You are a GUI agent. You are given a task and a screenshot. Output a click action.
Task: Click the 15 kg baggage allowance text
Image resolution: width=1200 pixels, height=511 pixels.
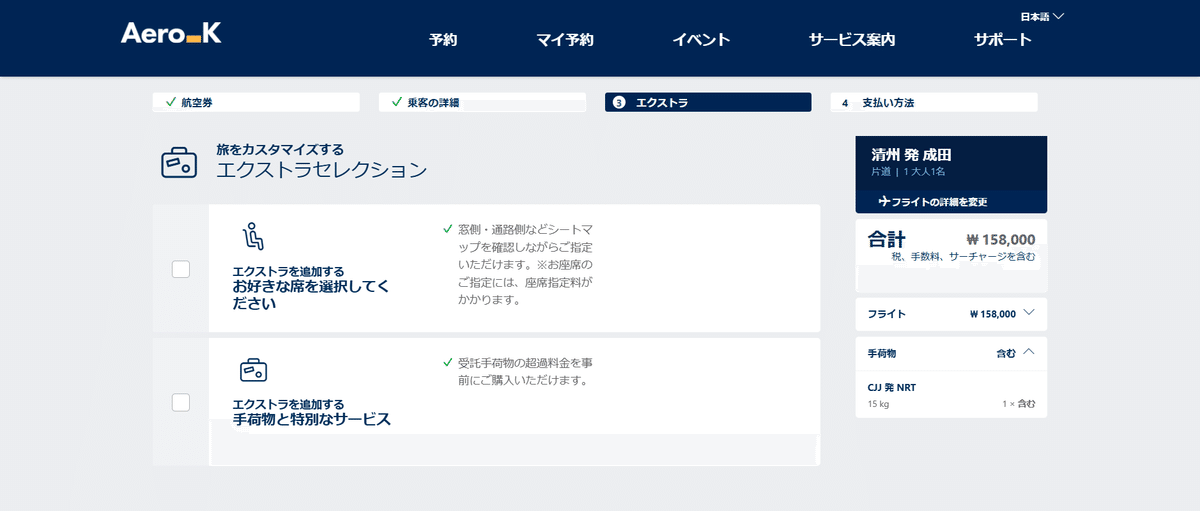[878, 404]
